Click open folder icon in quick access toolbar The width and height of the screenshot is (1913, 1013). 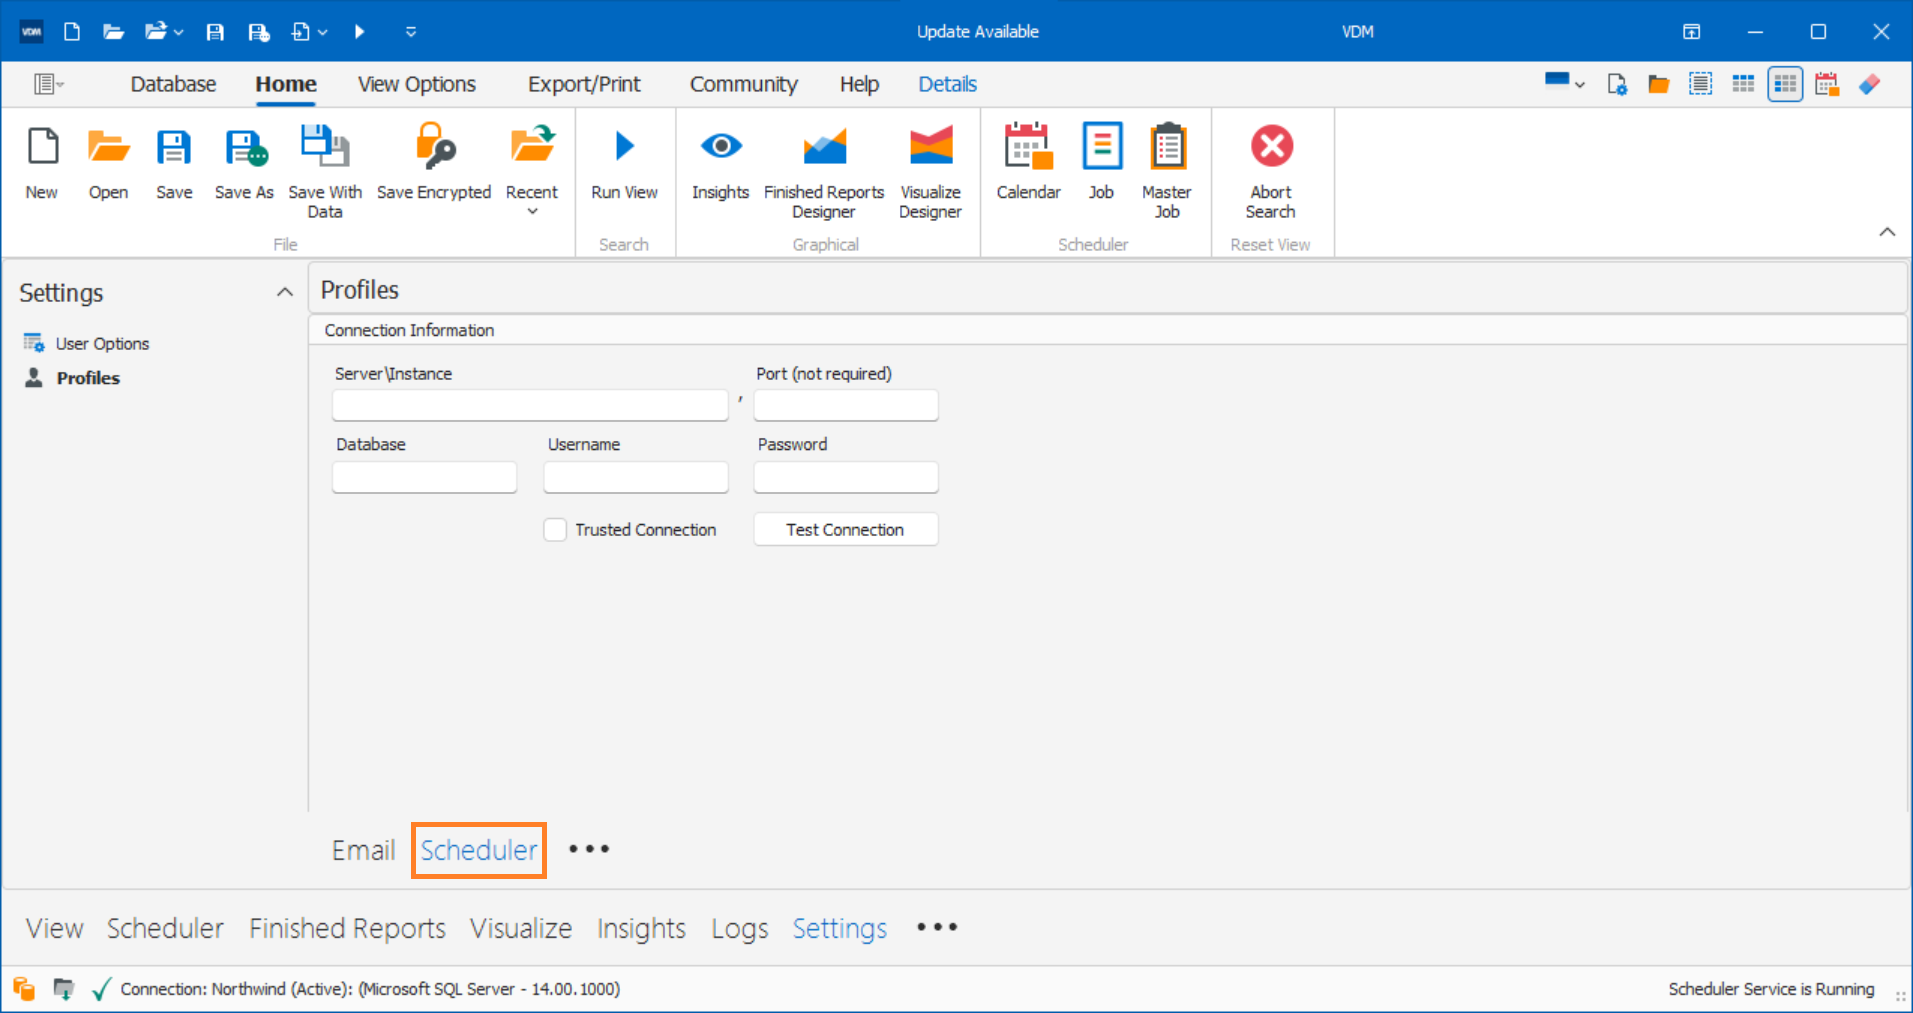113,32
